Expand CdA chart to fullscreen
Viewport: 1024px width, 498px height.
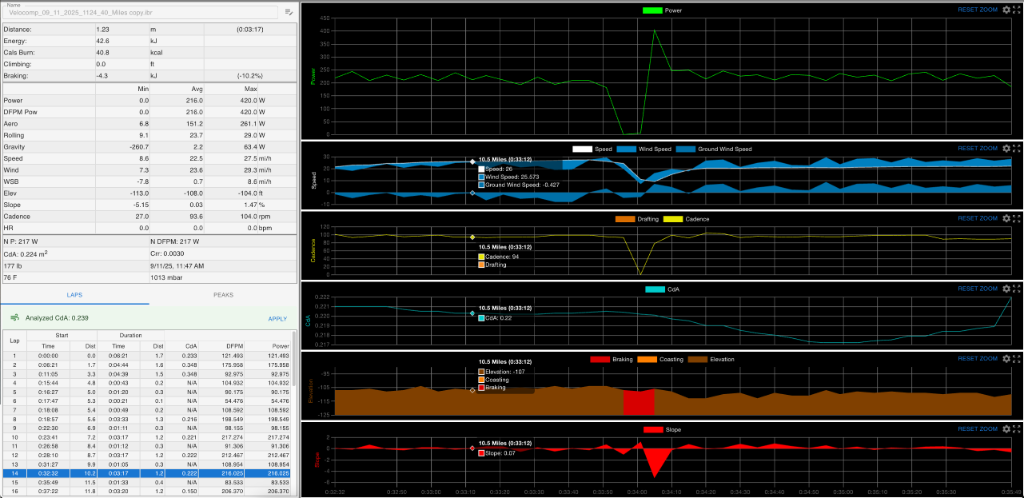coord(1016,288)
